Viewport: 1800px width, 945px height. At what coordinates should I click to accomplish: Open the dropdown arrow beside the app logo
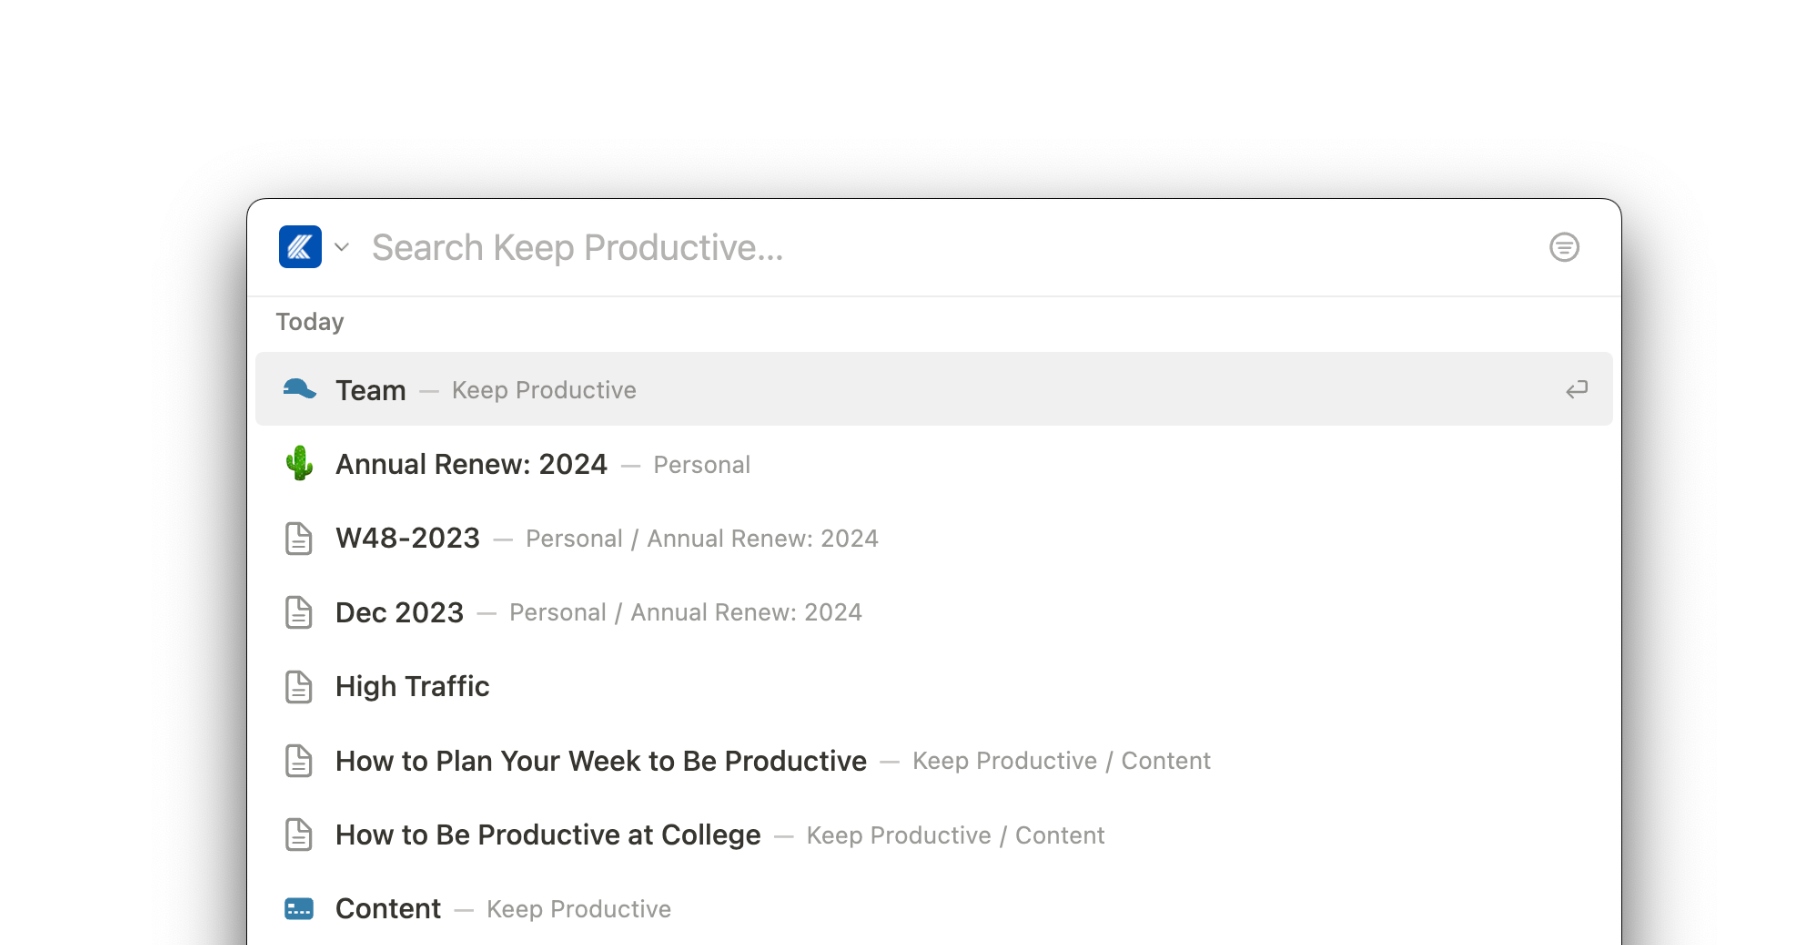pos(341,247)
